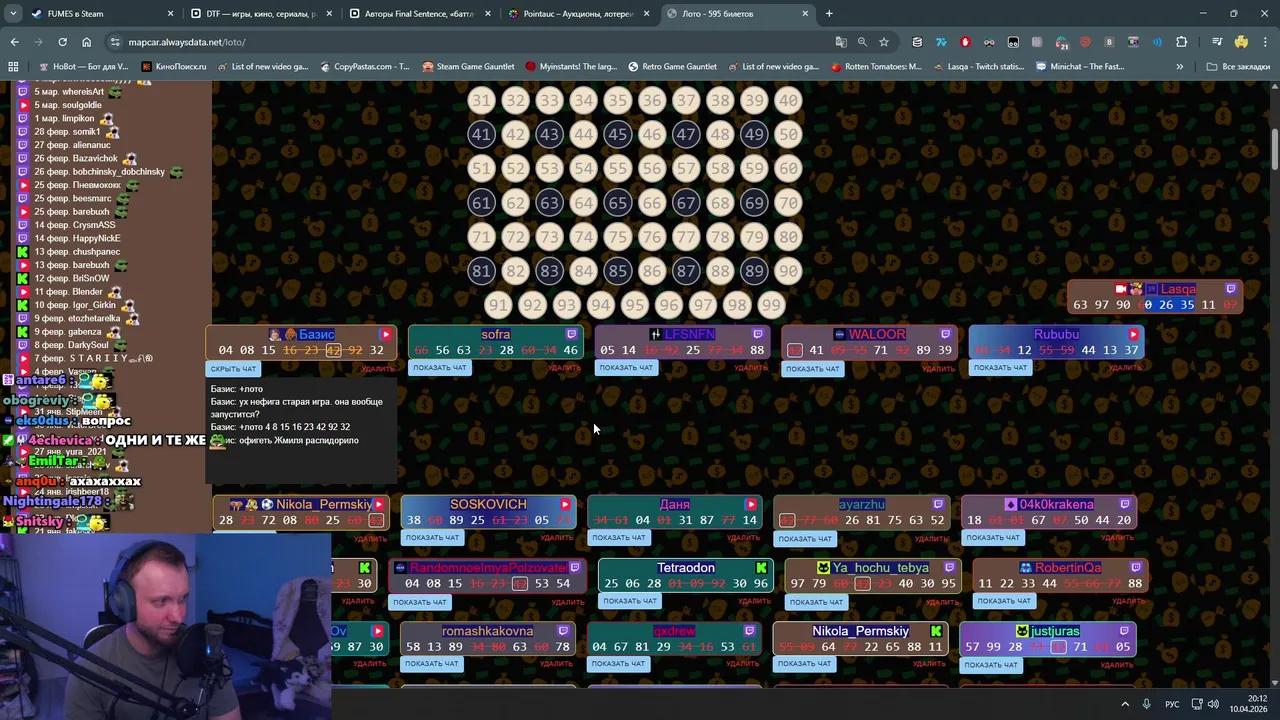Expand ayarzhu chat with ПОКАЗАТЬ ЧАТ
Screen dimensions: 1280x720
805,539
